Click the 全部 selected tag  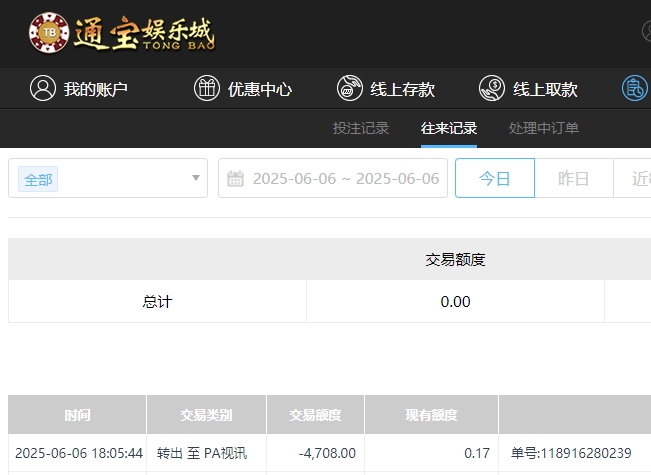pyautogui.click(x=38, y=179)
